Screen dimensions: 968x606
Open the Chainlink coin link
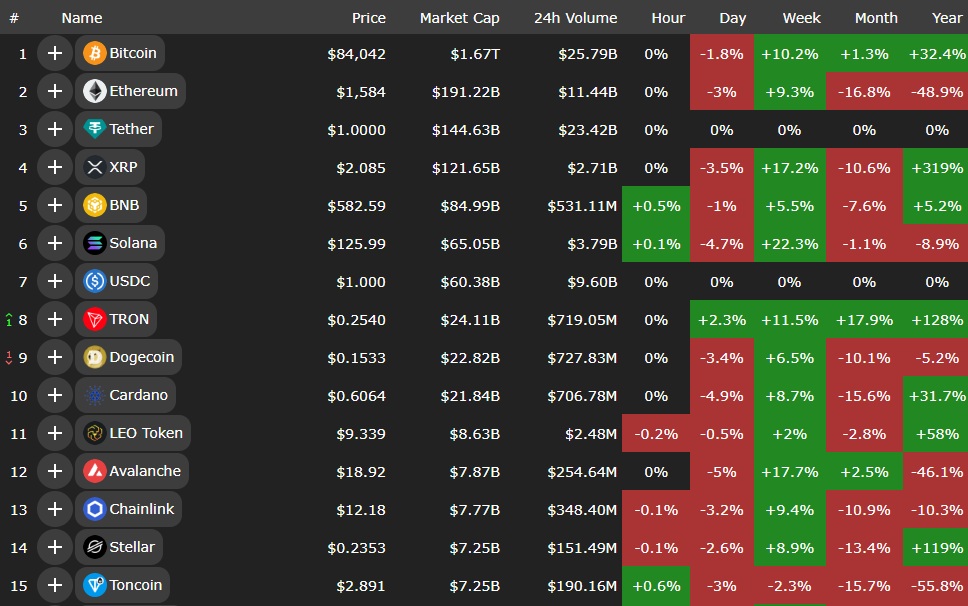pyautogui.click(x=141, y=509)
